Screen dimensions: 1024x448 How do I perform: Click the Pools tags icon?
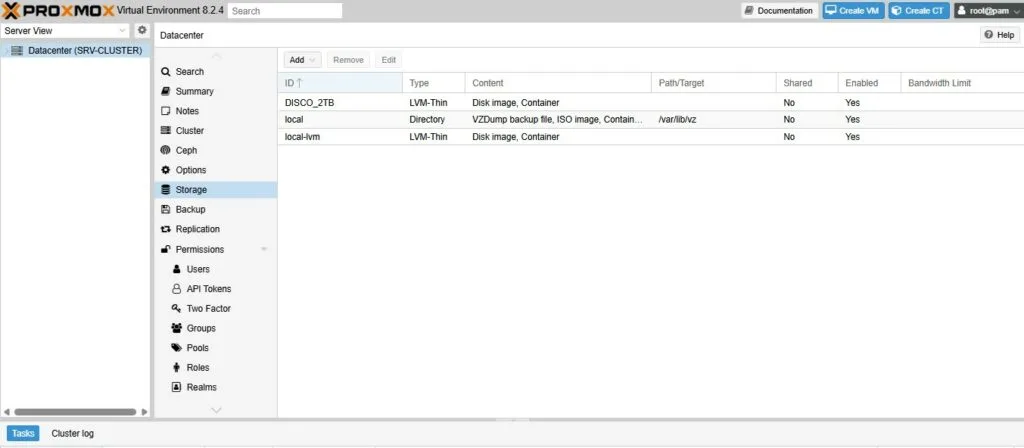pos(176,347)
